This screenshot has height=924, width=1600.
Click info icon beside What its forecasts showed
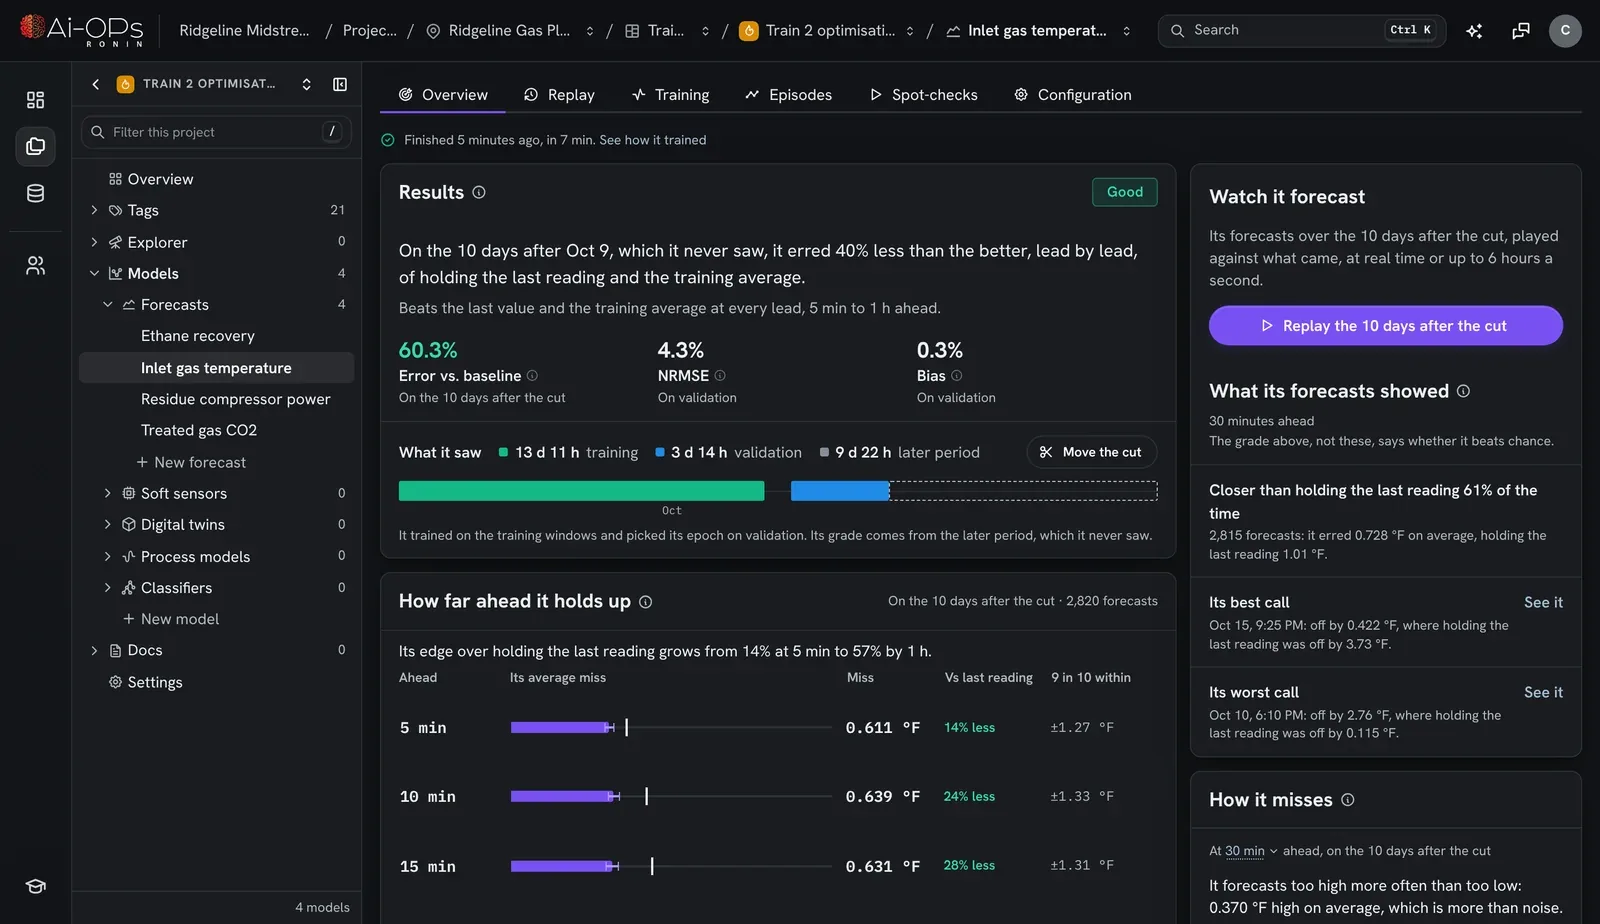pos(1463,391)
